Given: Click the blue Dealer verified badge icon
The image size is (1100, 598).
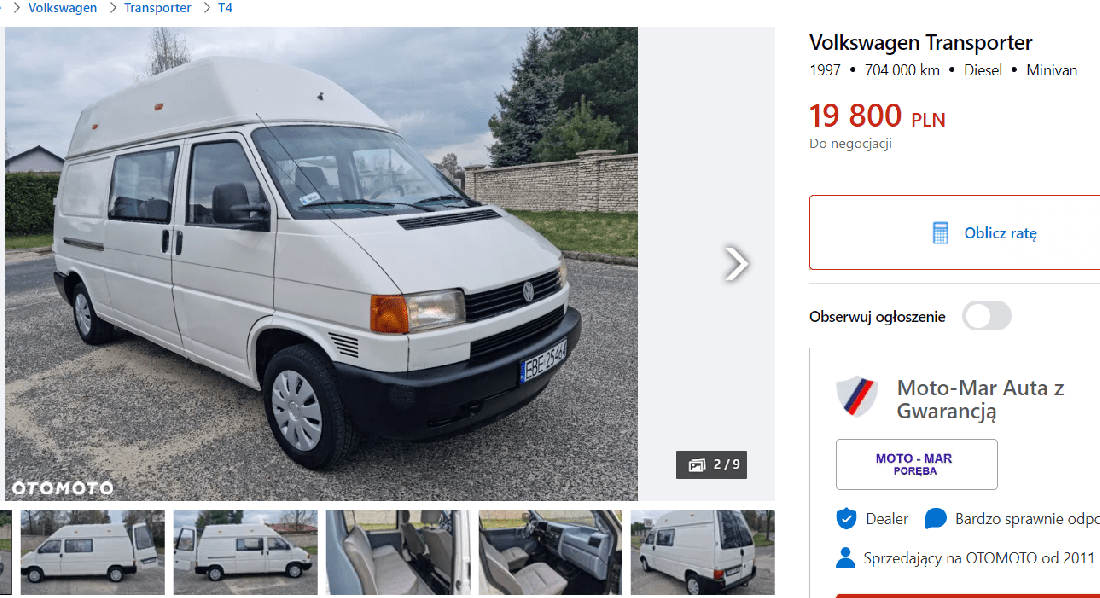Looking at the screenshot, I should point(846,519).
